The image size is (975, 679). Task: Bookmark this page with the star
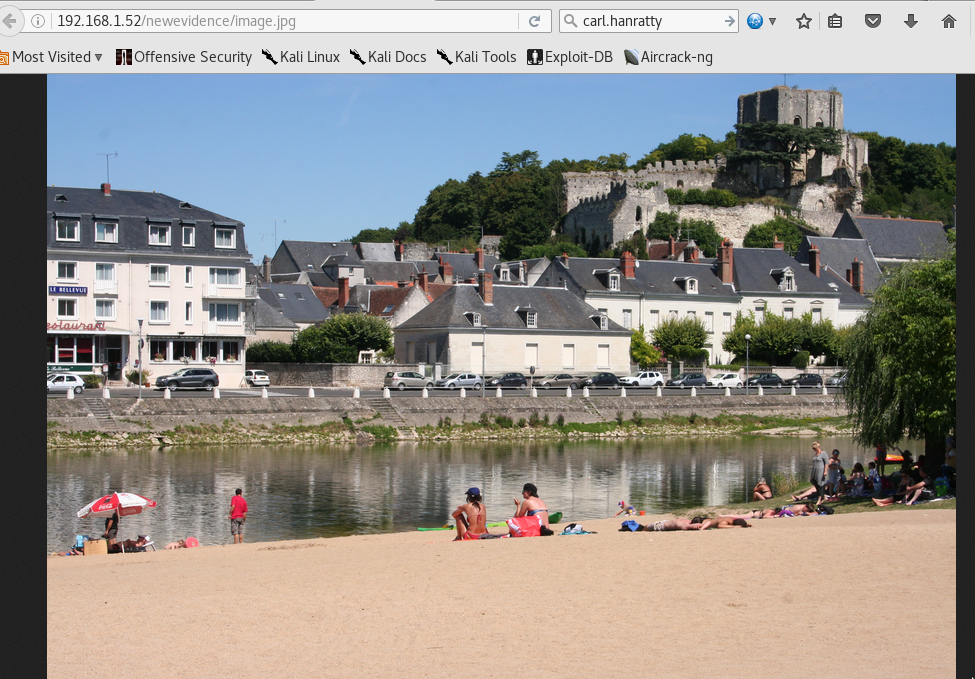pyautogui.click(x=803, y=21)
